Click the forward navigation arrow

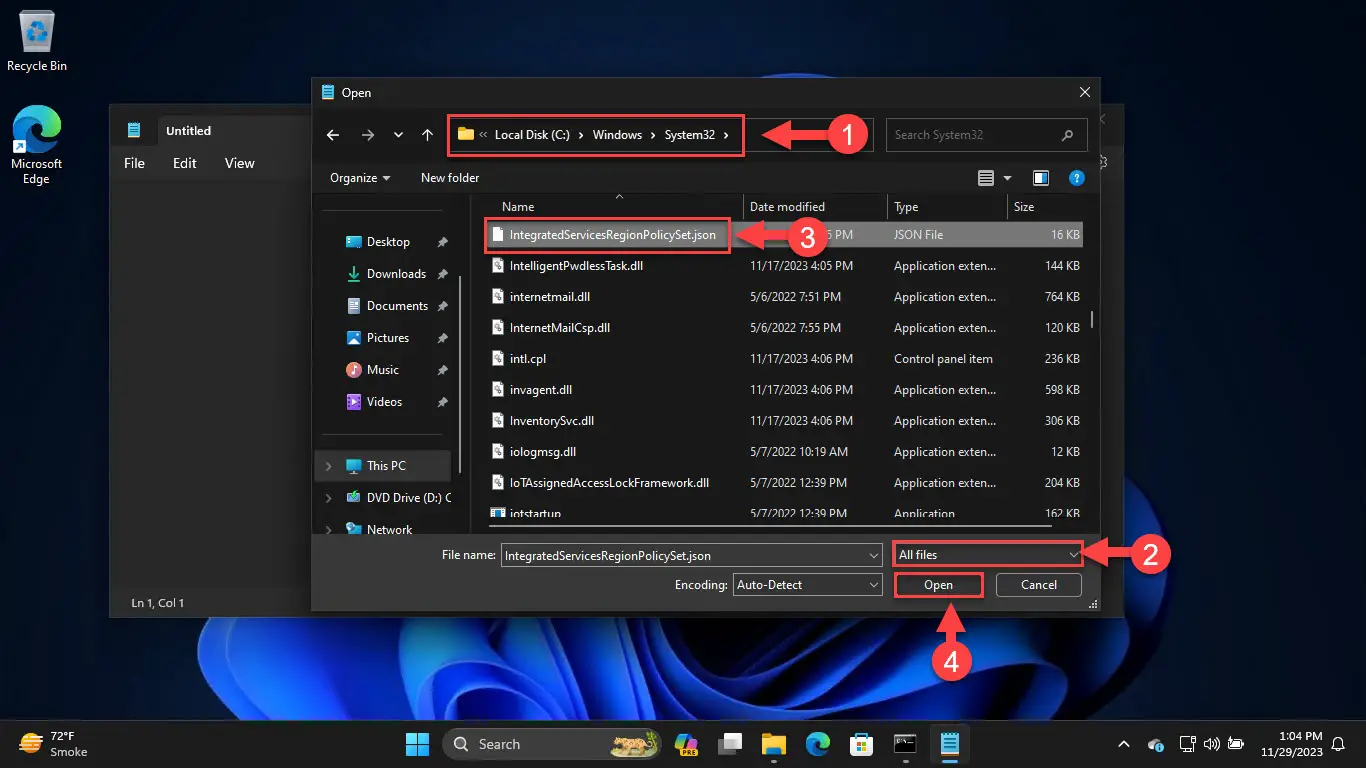coord(367,135)
